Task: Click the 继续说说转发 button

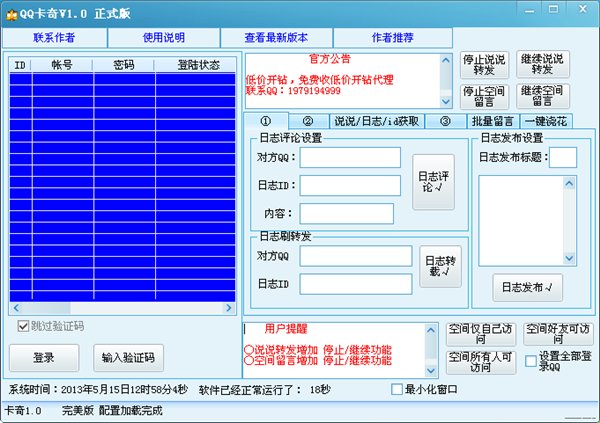Action: coord(543,64)
